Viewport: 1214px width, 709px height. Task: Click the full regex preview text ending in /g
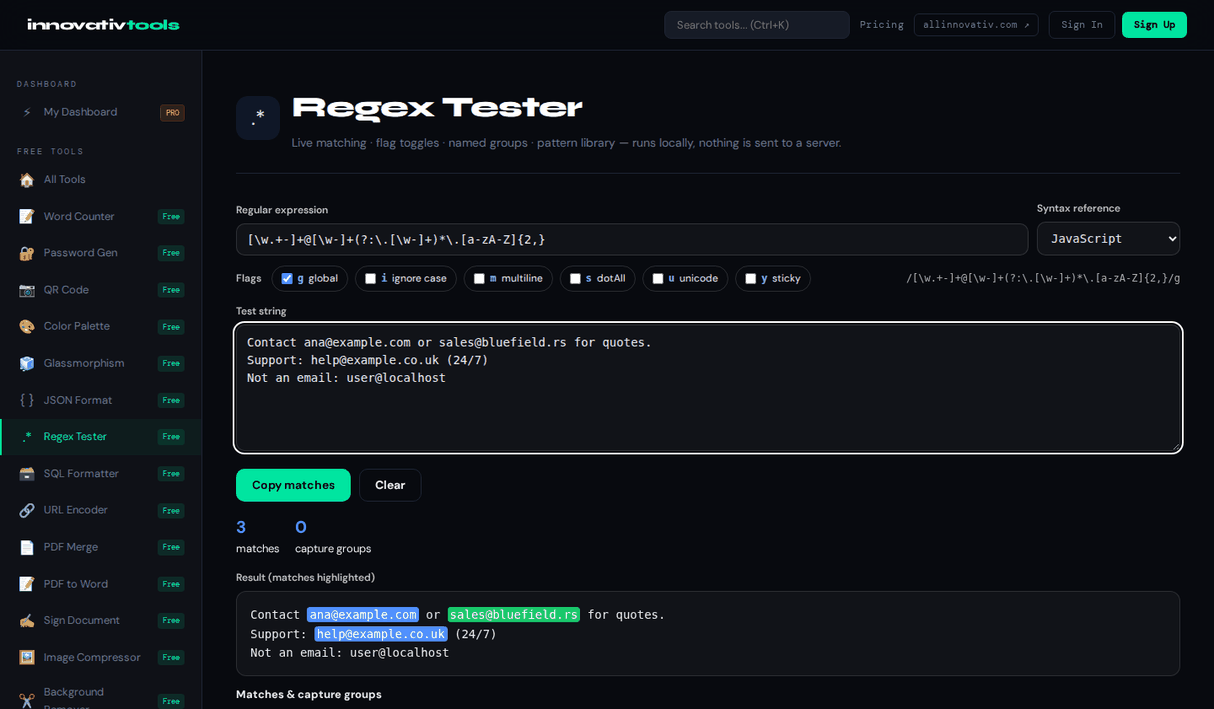1043,279
